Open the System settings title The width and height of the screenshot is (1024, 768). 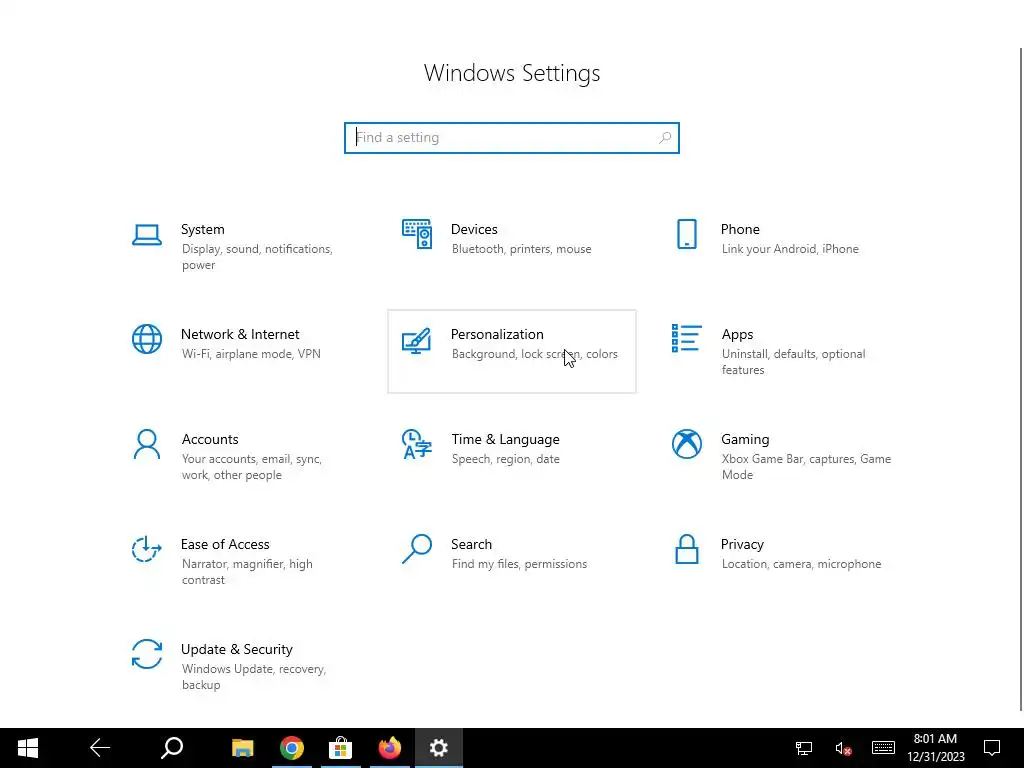[x=202, y=229]
